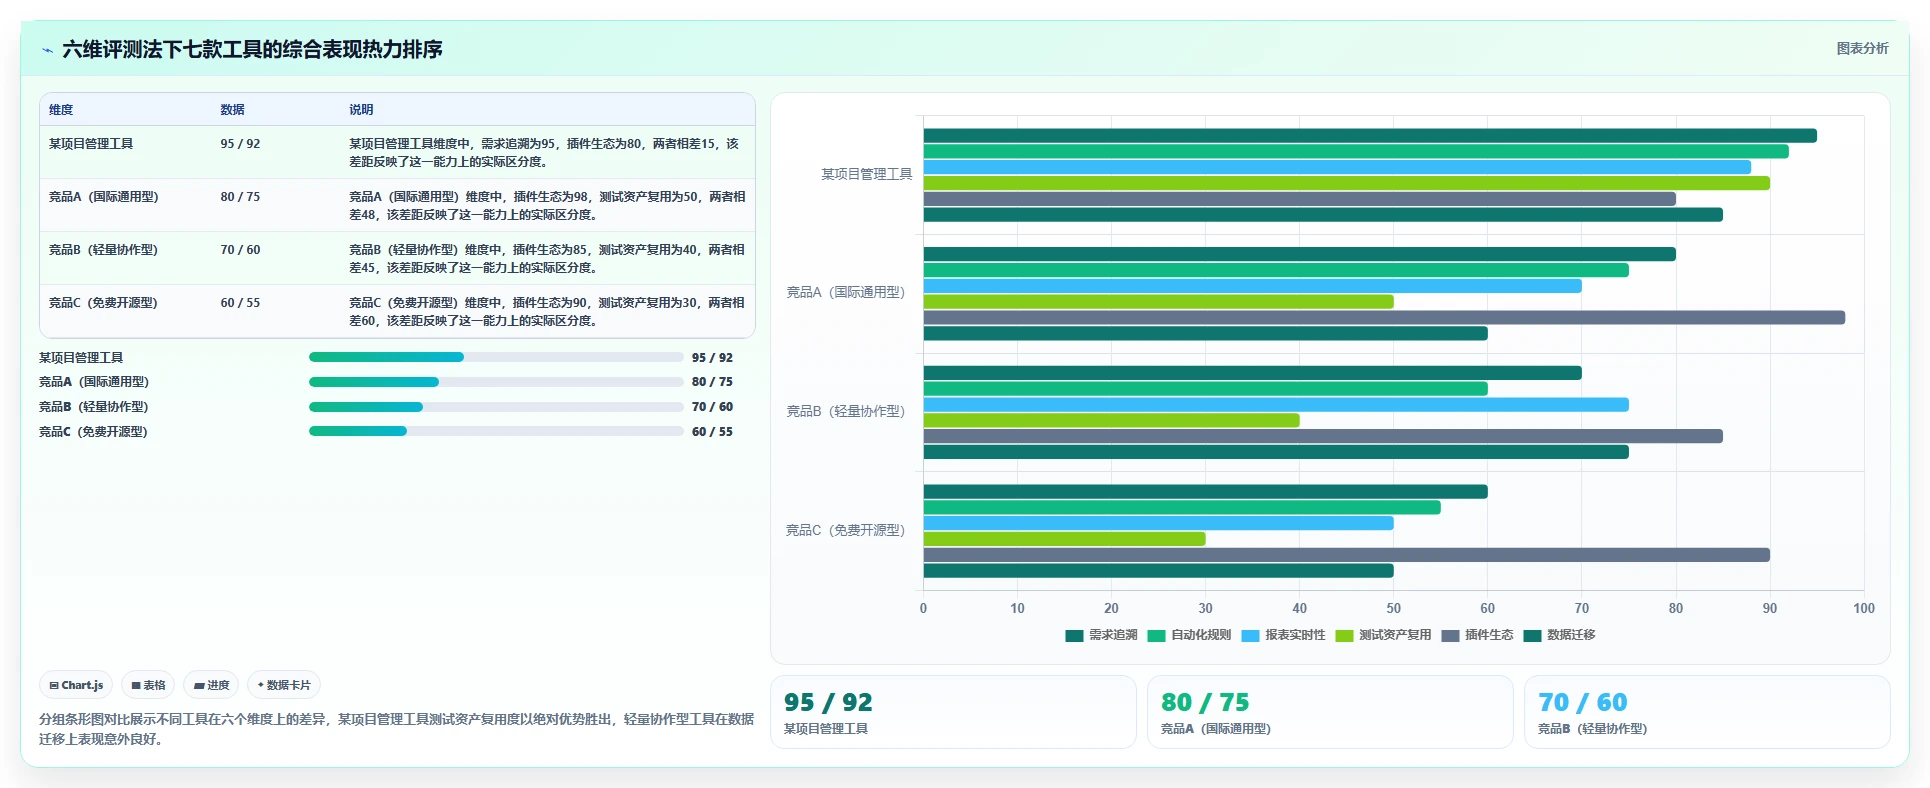1930x788 pixels.
Task: Click the 维度 column header
Action: pyautogui.click(x=61, y=110)
